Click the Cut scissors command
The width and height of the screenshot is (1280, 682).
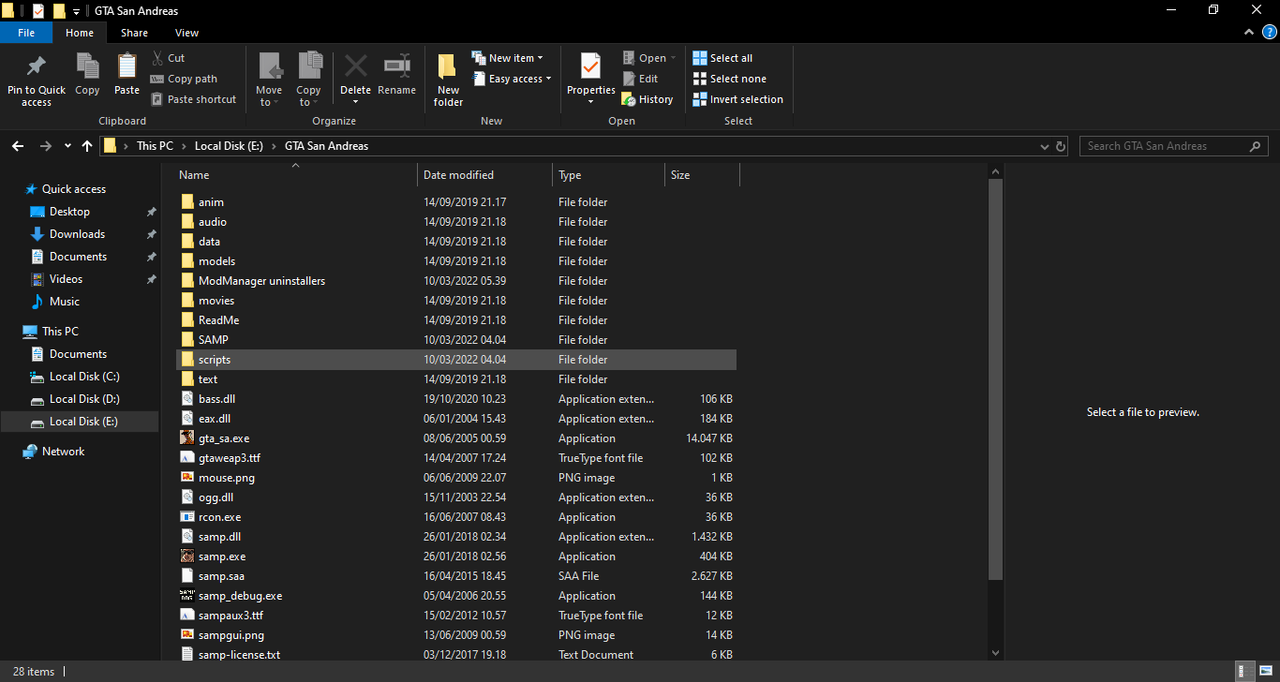[168, 58]
